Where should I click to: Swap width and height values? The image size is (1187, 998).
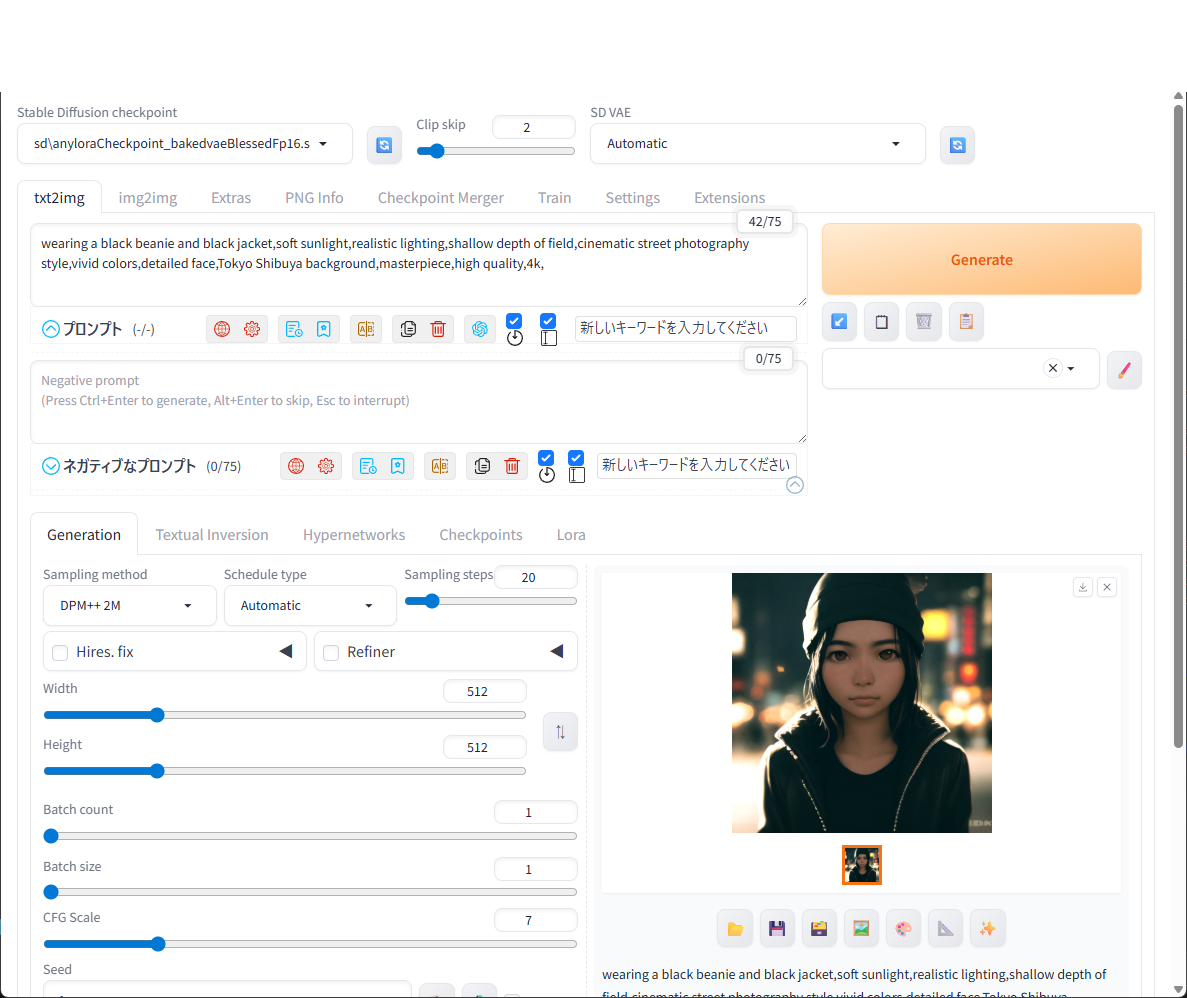[x=560, y=732]
